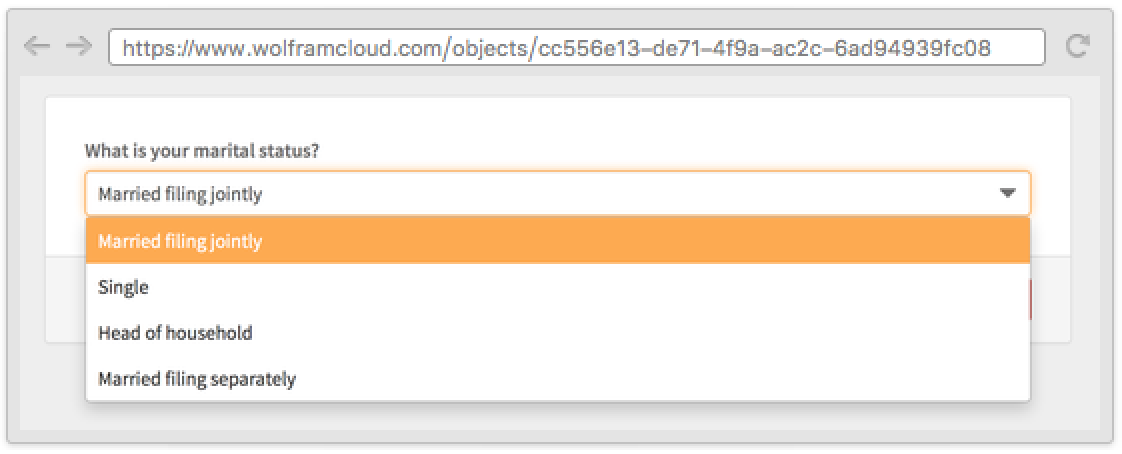Reload the page with the refresh icon
This screenshot has width=1122, height=454.
tap(1077, 47)
